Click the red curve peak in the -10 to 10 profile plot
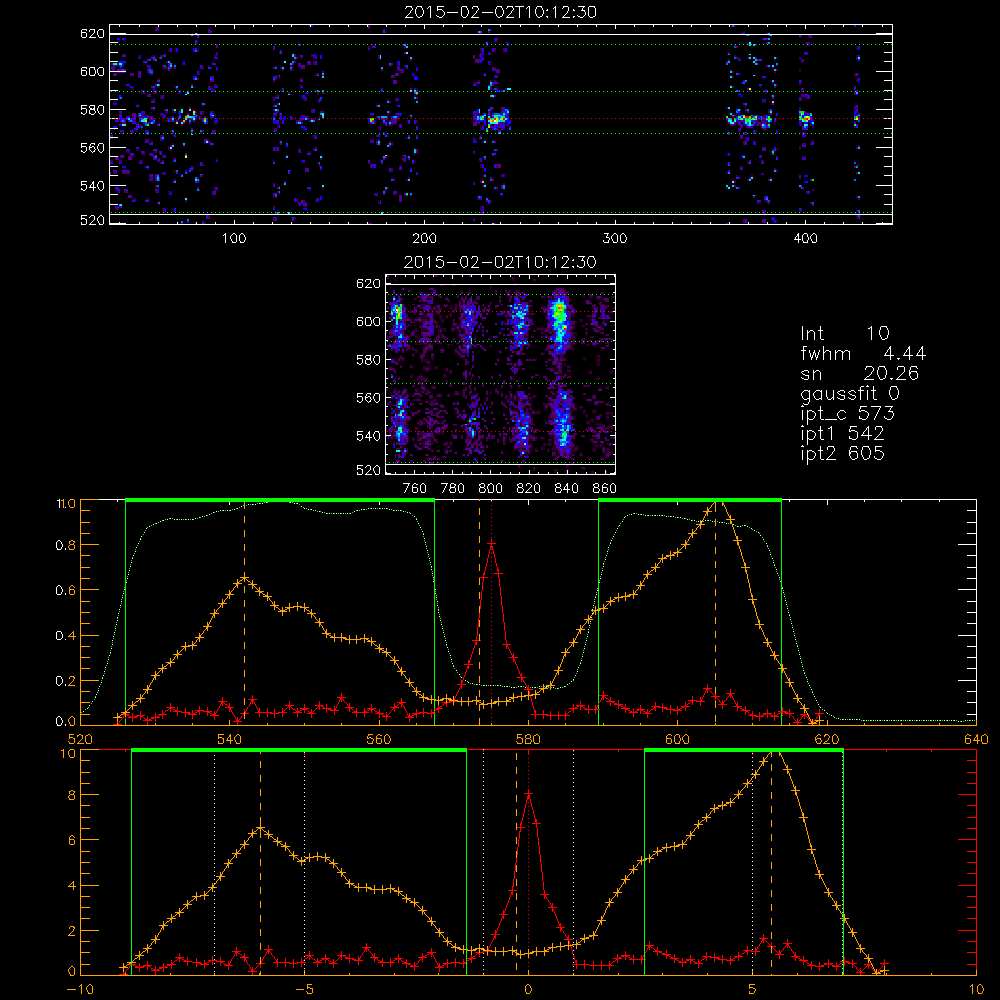This screenshot has width=1000, height=1000. pyautogui.click(x=528, y=794)
